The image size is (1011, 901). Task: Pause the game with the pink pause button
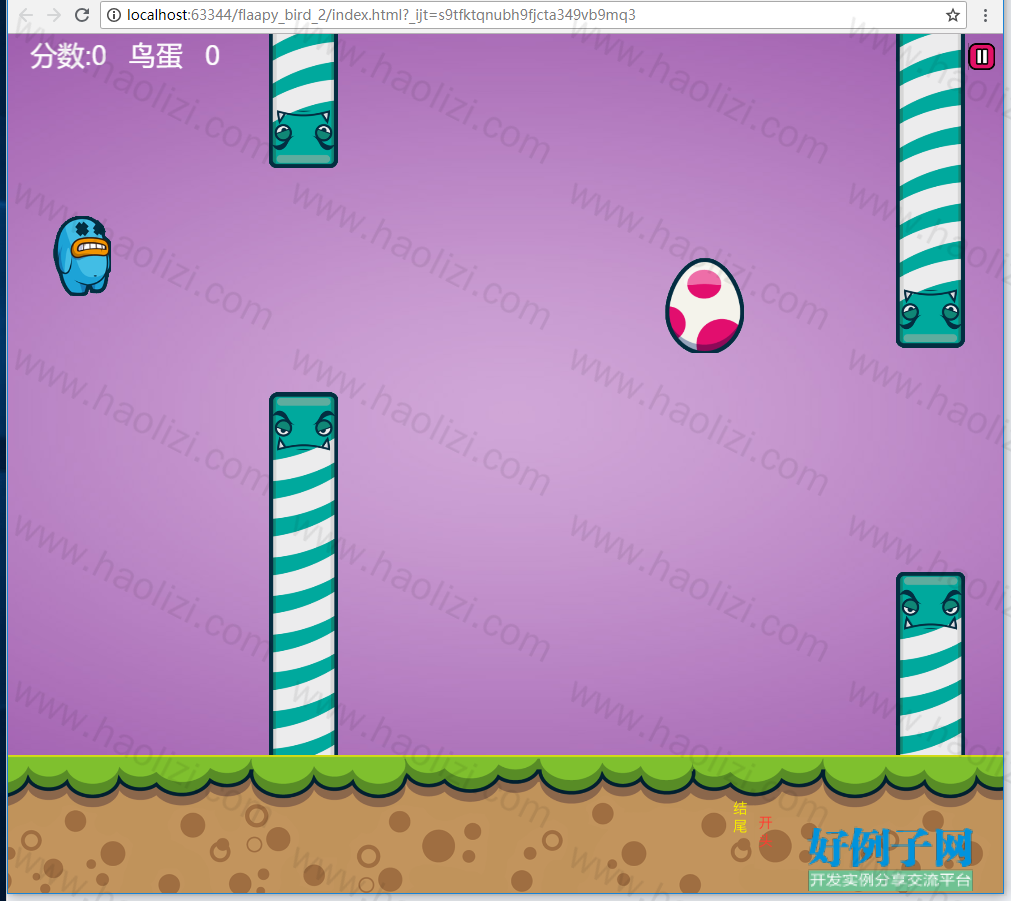(981, 57)
